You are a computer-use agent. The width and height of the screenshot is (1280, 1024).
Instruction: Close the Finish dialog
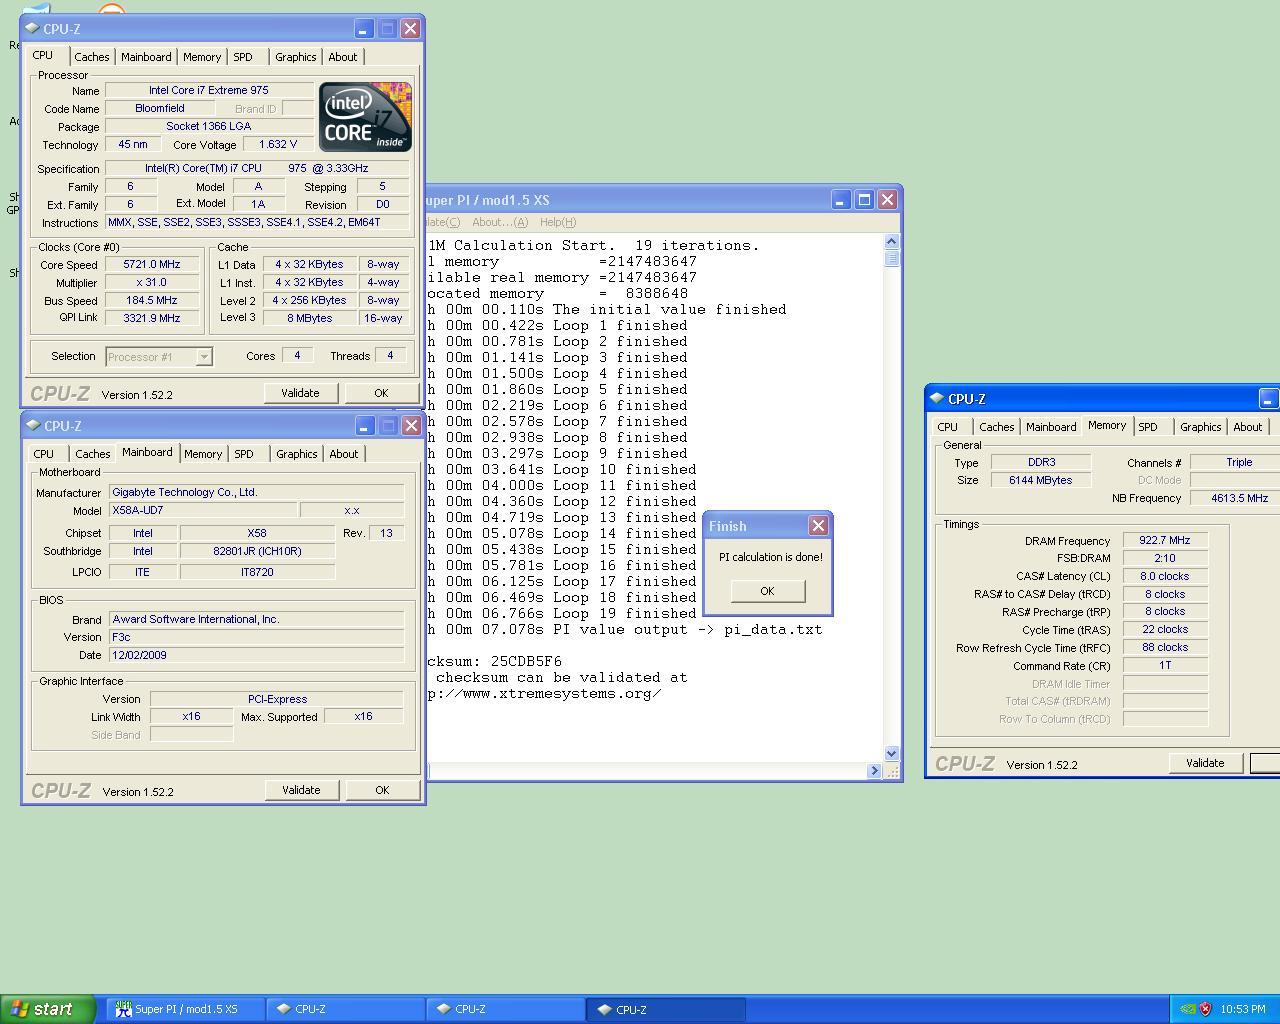[x=818, y=525]
